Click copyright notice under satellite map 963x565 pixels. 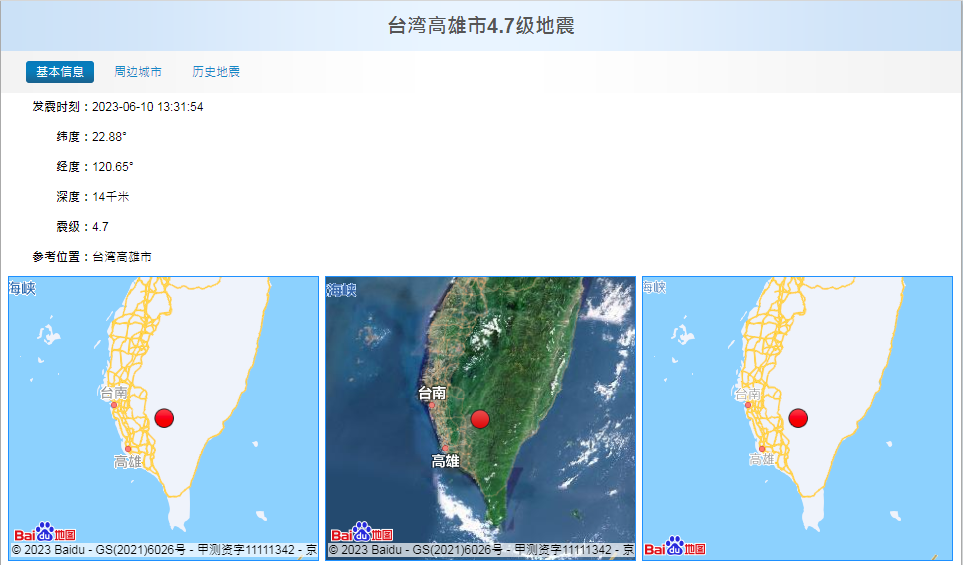coord(480,551)
